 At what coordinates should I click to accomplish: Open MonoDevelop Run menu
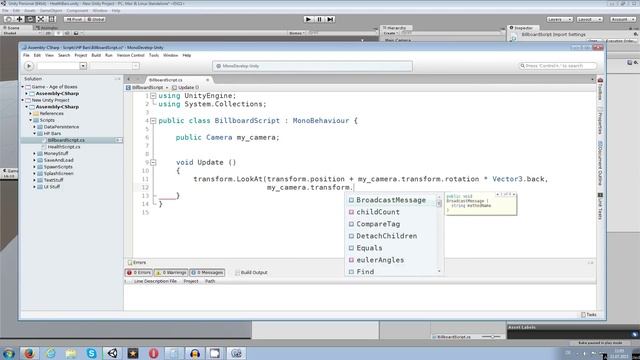(x=109, y=55)
